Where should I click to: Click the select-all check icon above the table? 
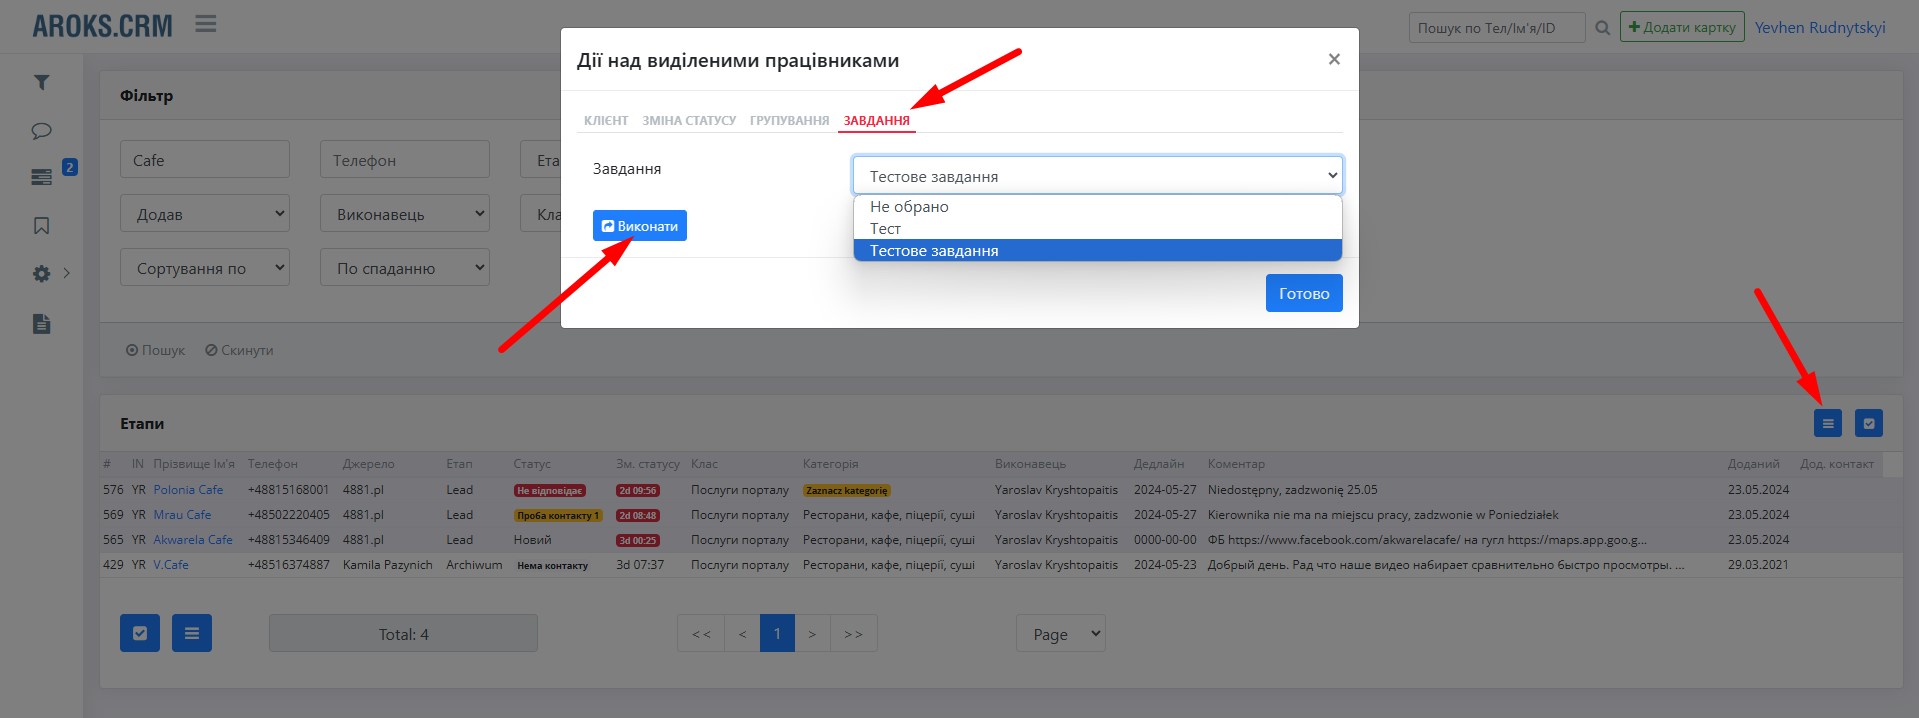pos(1869,423)
